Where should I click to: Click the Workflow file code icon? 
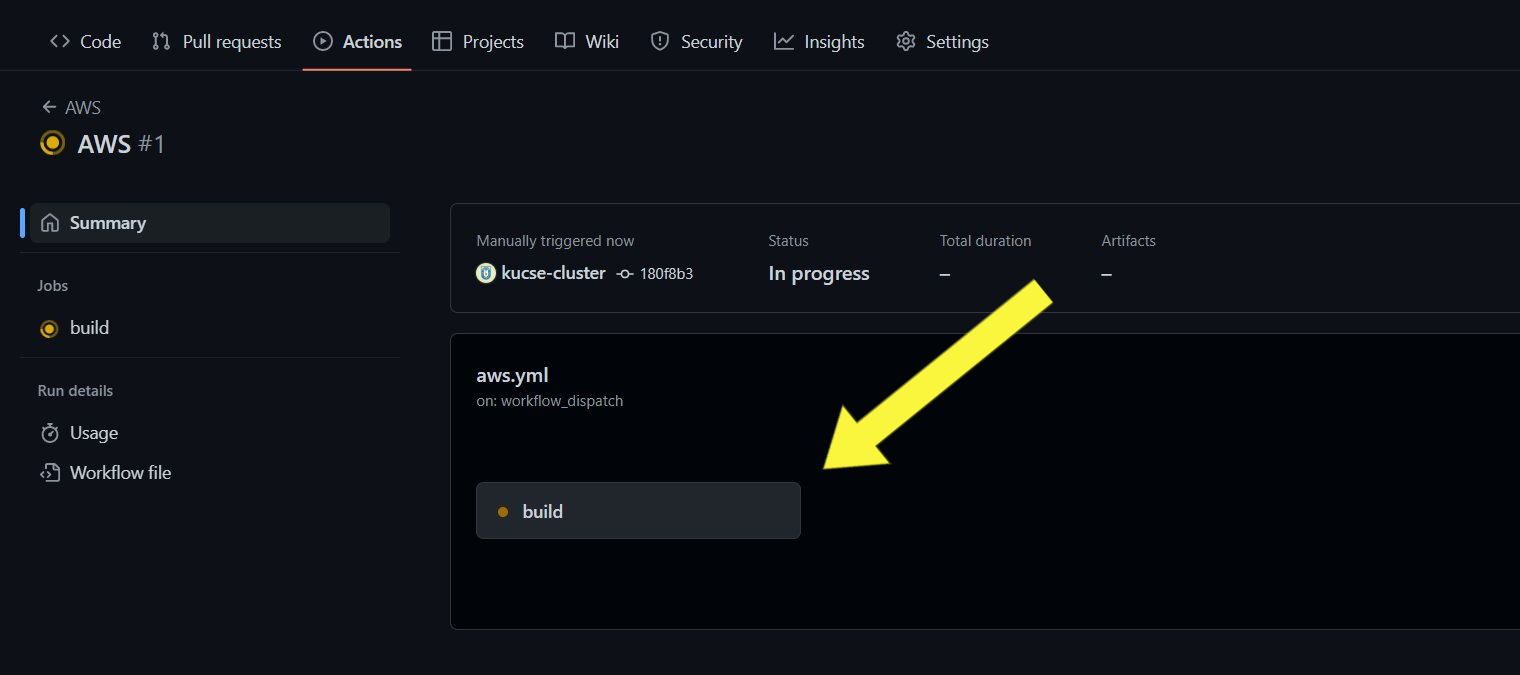(x=50, y=473)
